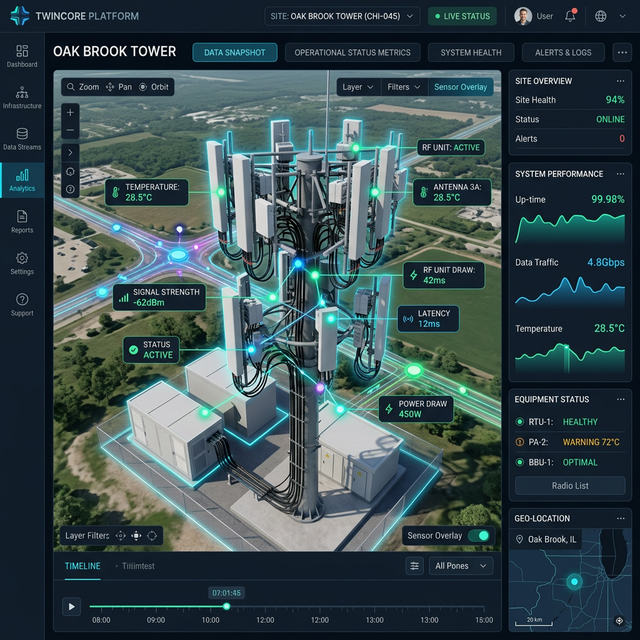Toggle the Live Status indicator
The height and width of the screenshot is (640, 640).
(462, 16)
